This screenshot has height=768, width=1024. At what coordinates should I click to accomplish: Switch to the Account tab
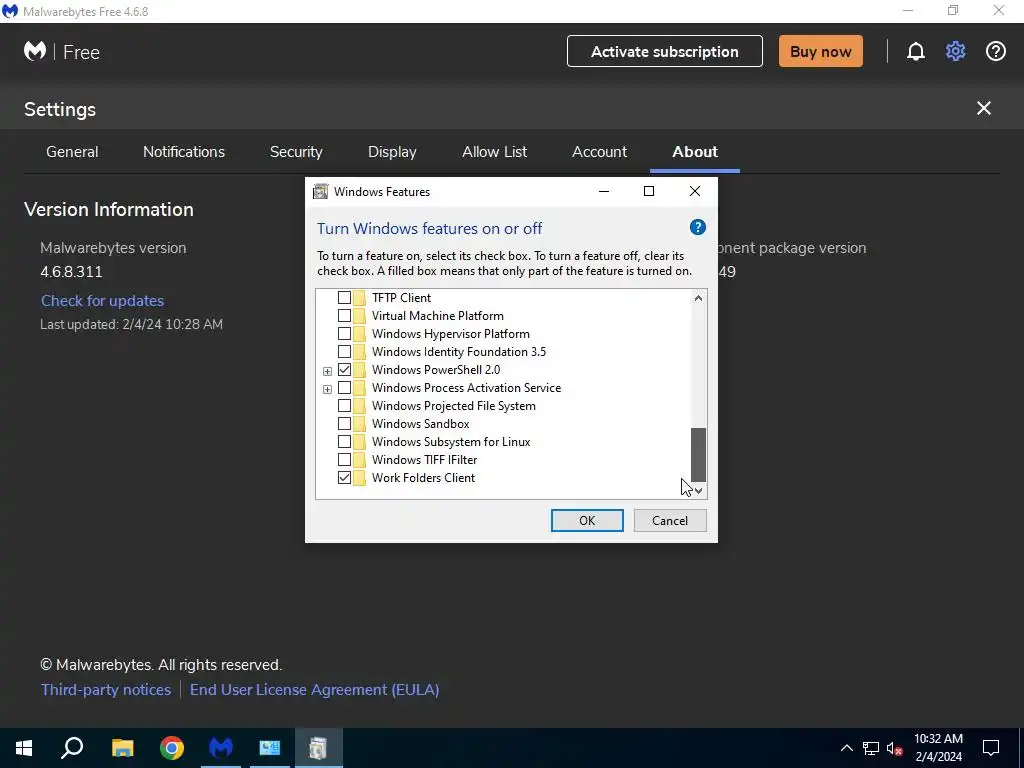click(600, 152)
